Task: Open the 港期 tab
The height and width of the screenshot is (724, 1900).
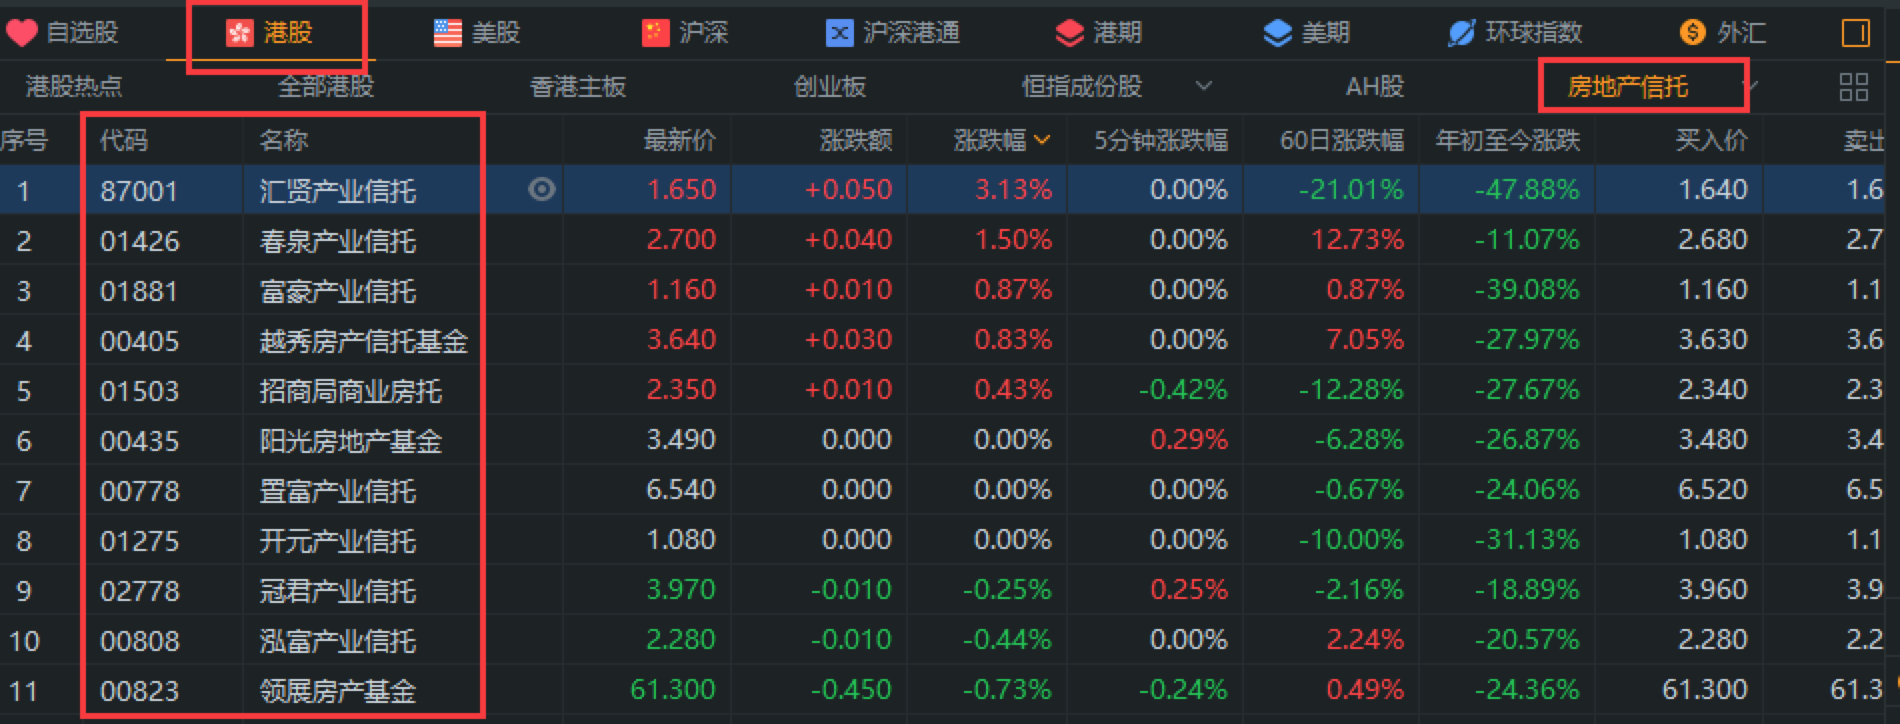Action: pyautogui.click(x=1118, y=34)
